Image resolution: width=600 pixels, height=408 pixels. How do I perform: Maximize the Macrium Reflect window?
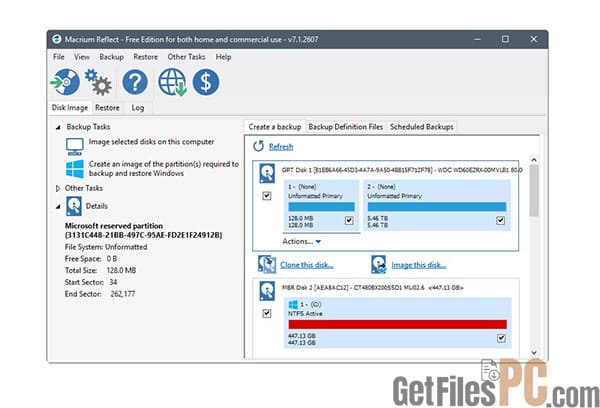(505, 39)
